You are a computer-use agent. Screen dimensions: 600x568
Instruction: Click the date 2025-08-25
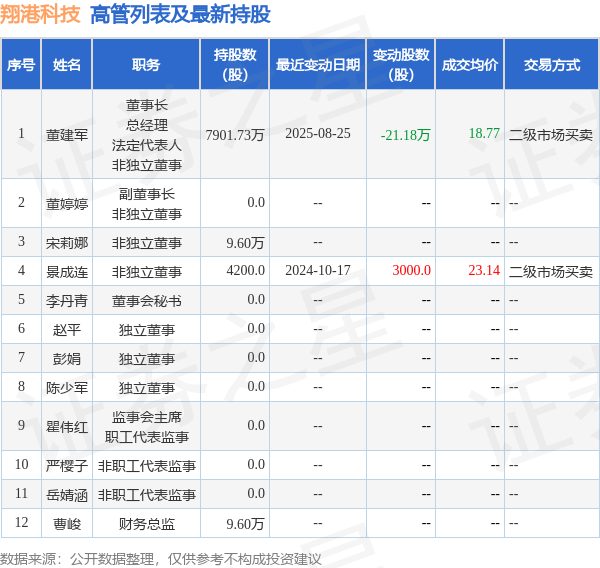(x=318, y=133)
